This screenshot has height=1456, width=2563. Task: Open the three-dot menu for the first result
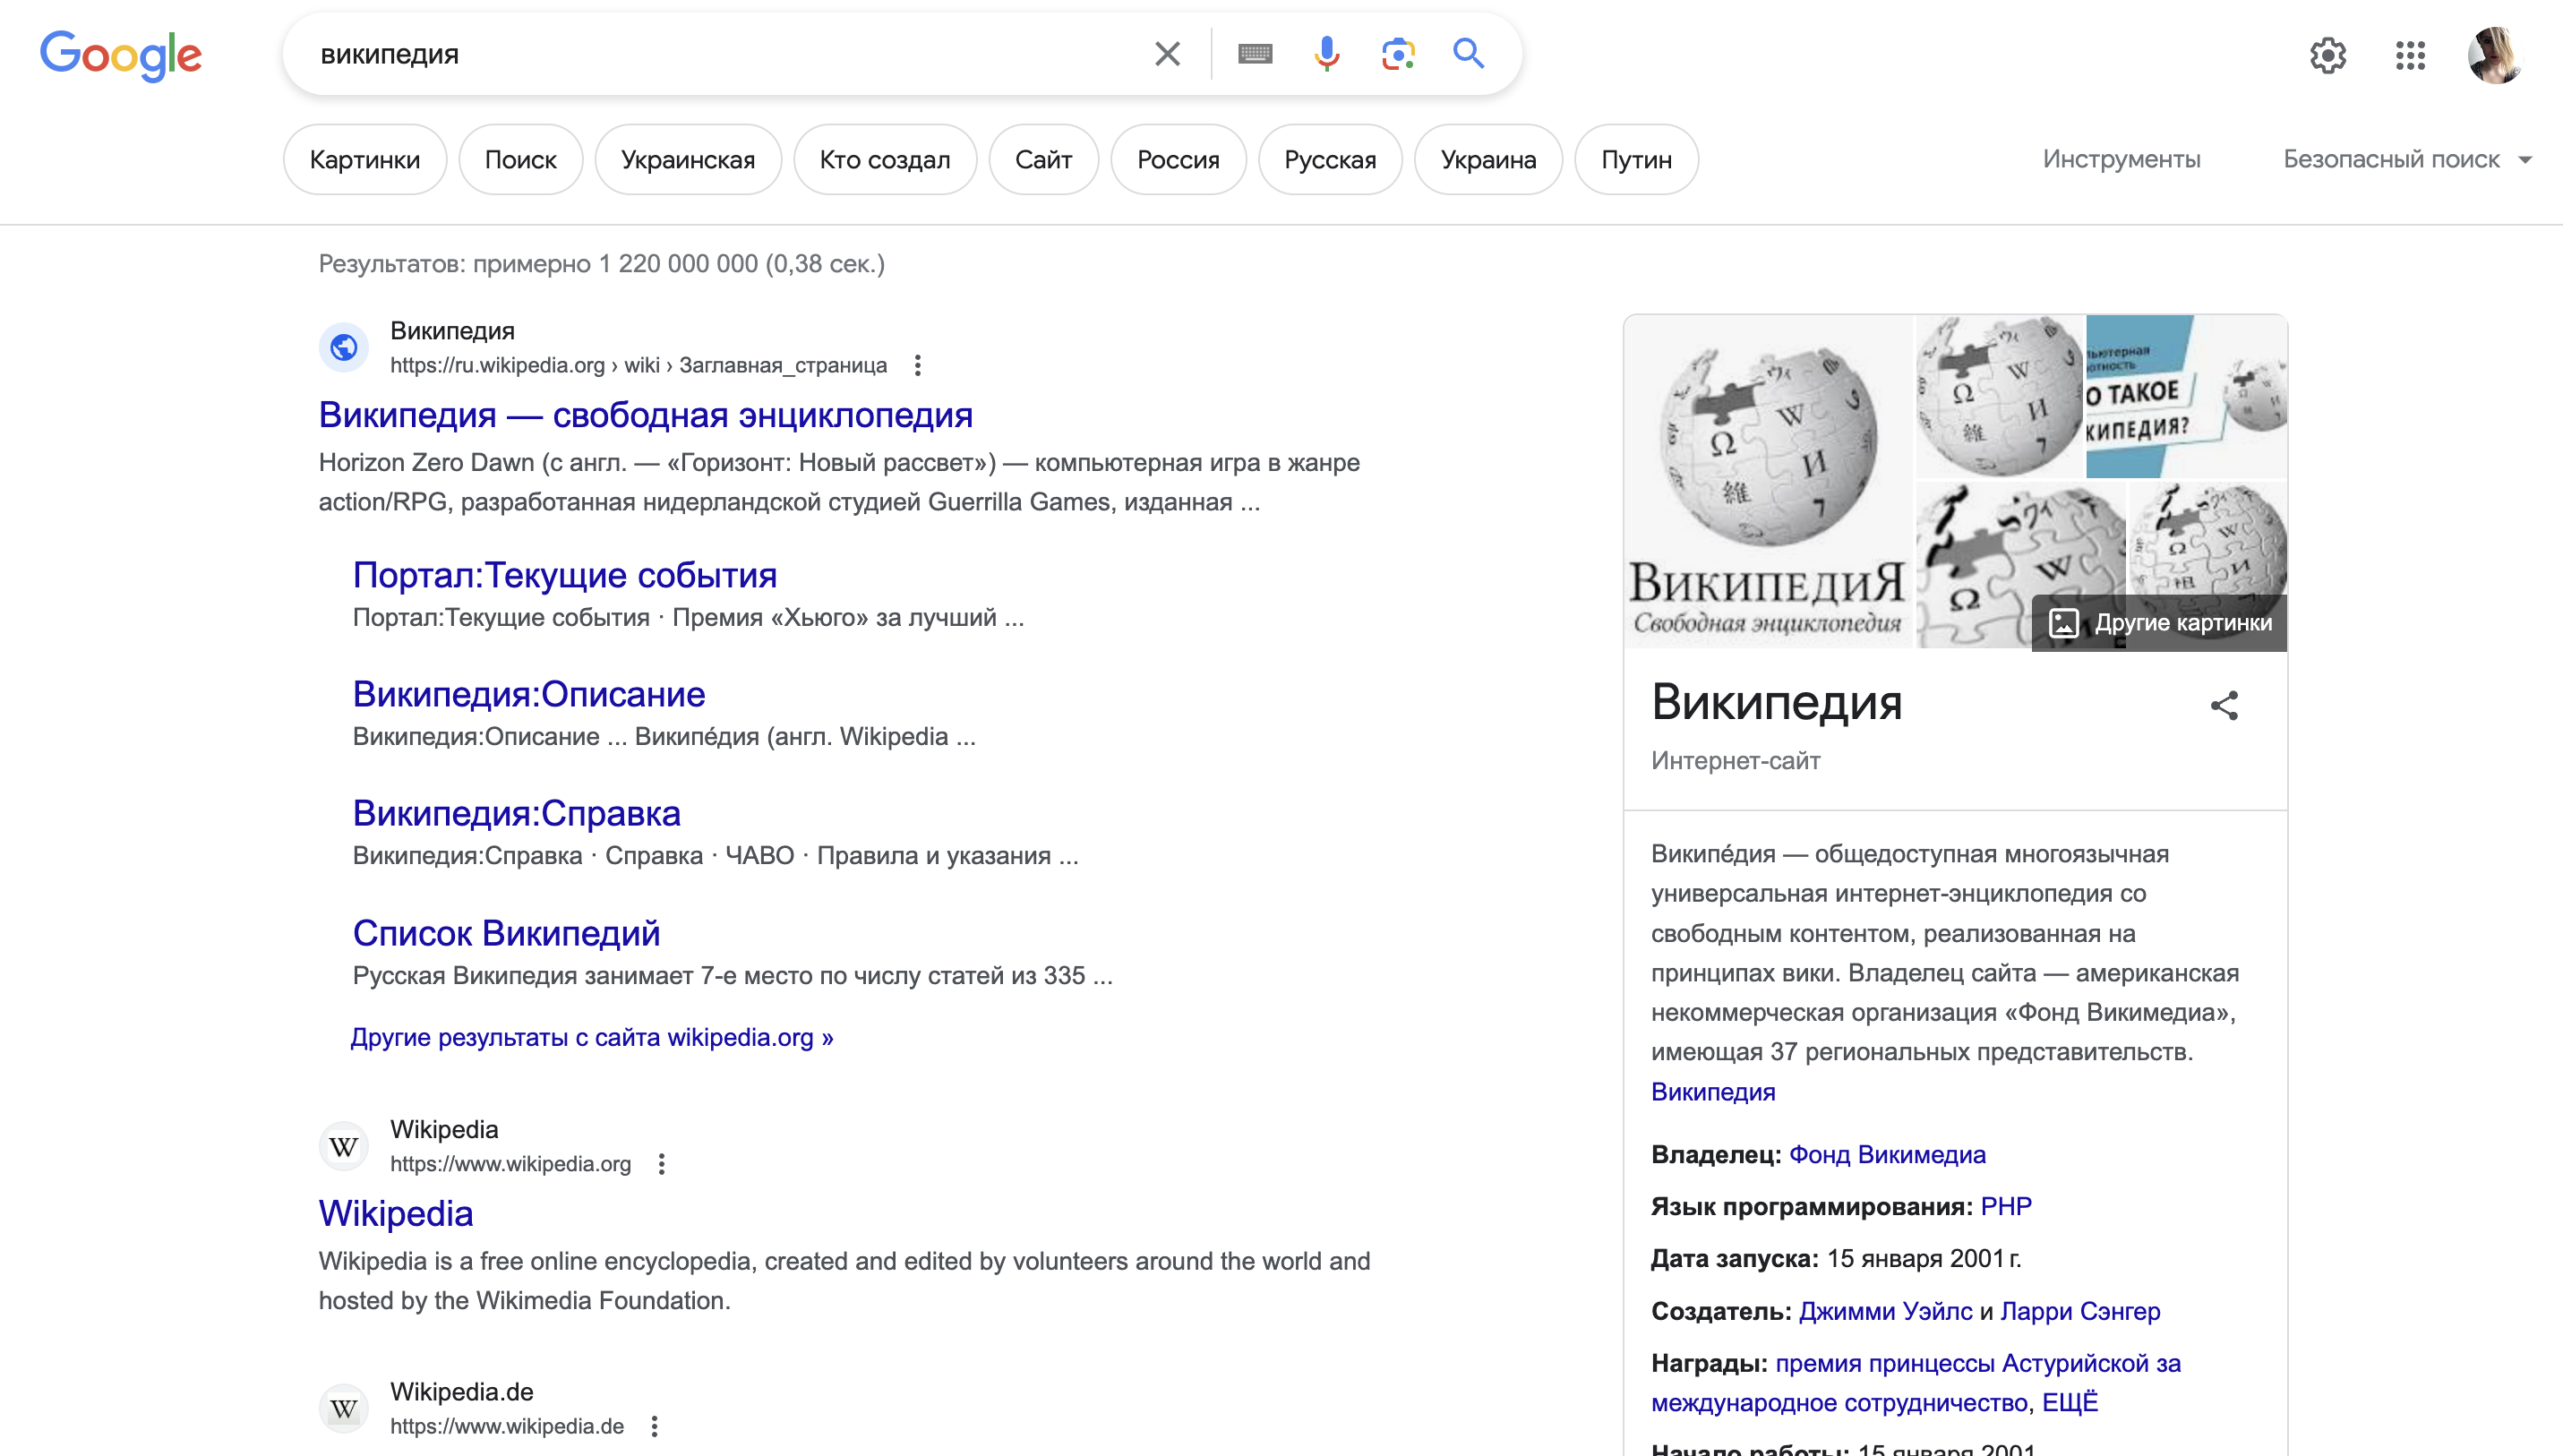tap(918, 365)
